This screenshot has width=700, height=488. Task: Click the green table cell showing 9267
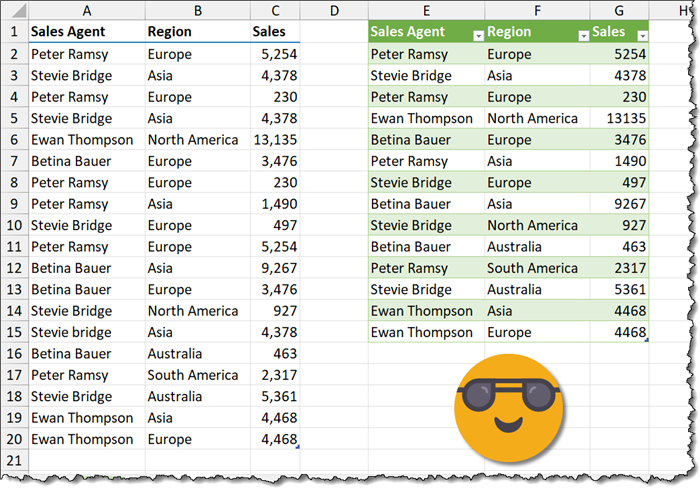tap(618, 204)
